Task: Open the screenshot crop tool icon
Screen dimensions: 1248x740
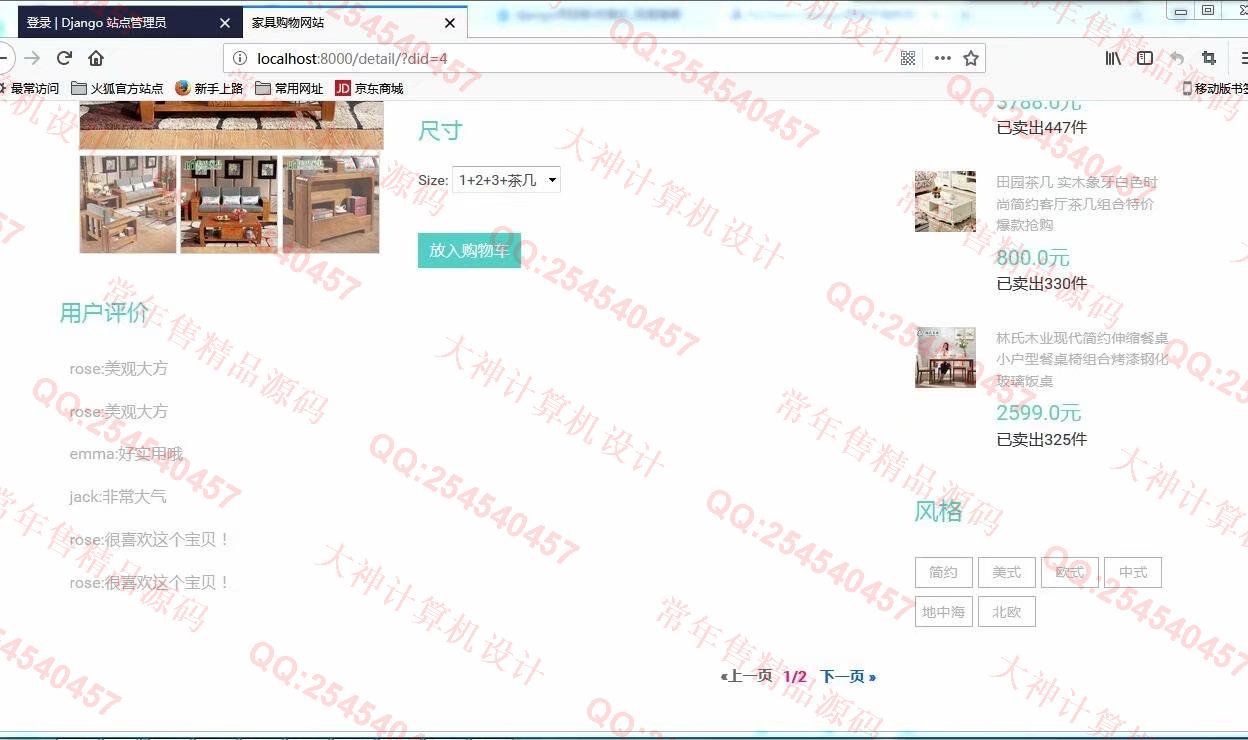Action: pos(1209,58)
